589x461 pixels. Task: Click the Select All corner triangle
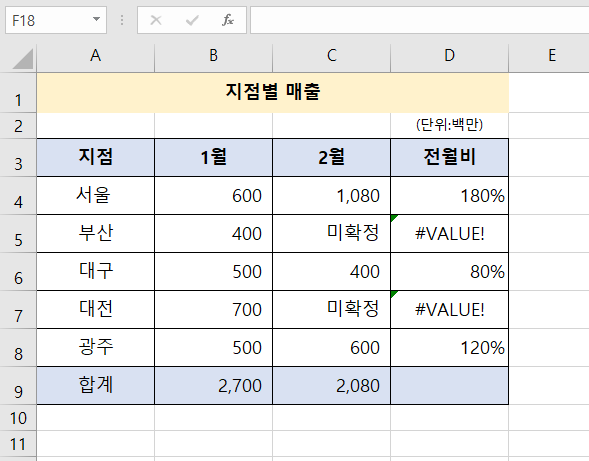pyautogui.click(x=23, y=59)
